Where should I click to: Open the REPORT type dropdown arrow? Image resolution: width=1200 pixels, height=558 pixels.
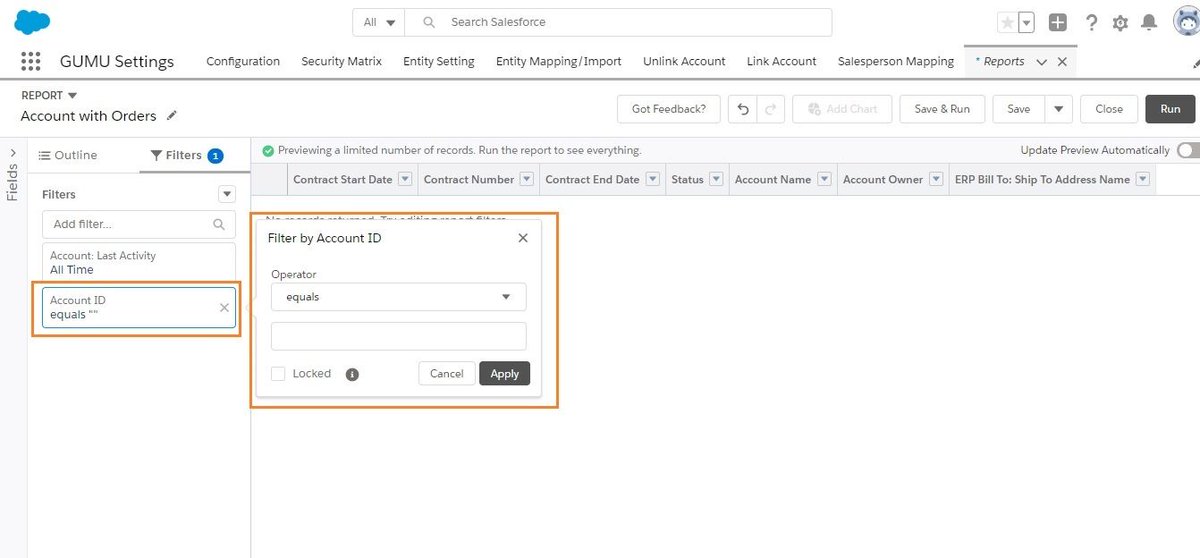click(72, 96)
